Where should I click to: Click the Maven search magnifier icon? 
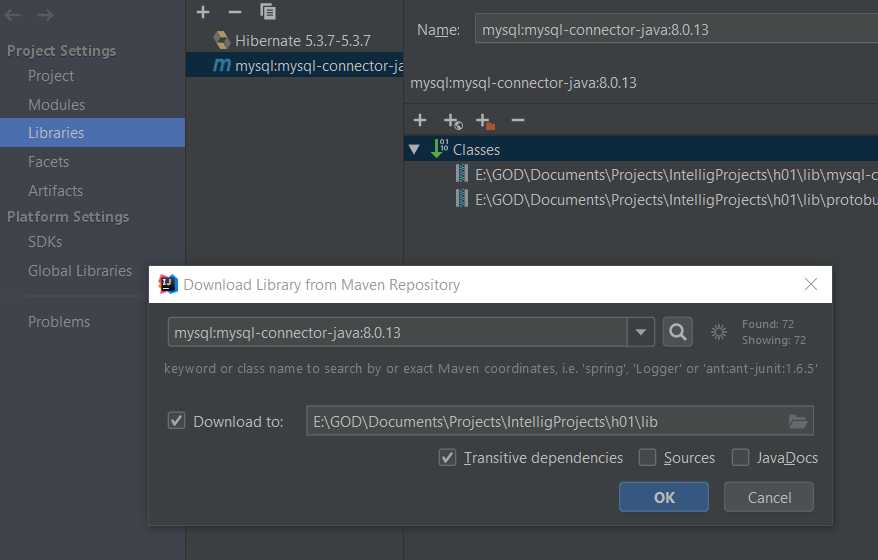[677, 332]
